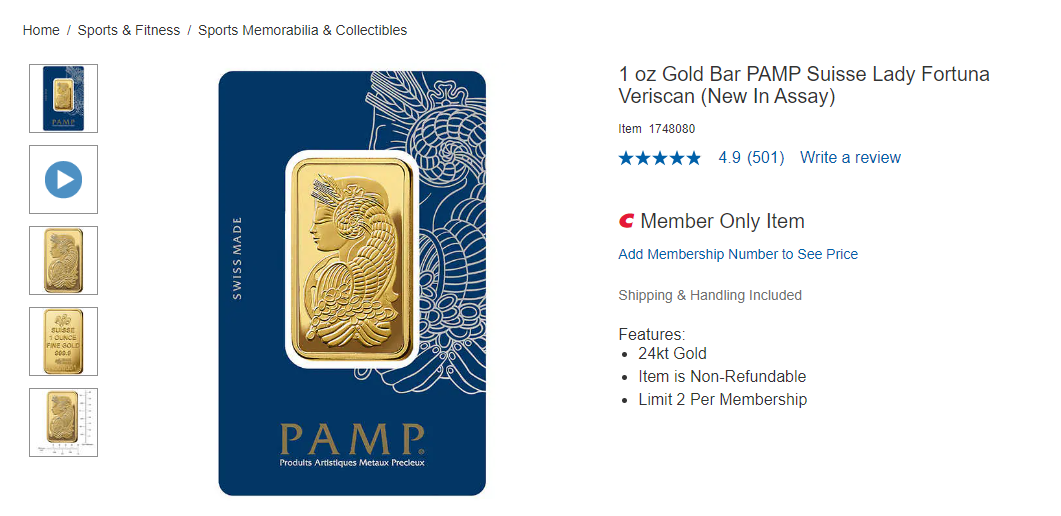1061x516 pixels.
Task: Click the large main product image
Action: click(x=352, y=283)
